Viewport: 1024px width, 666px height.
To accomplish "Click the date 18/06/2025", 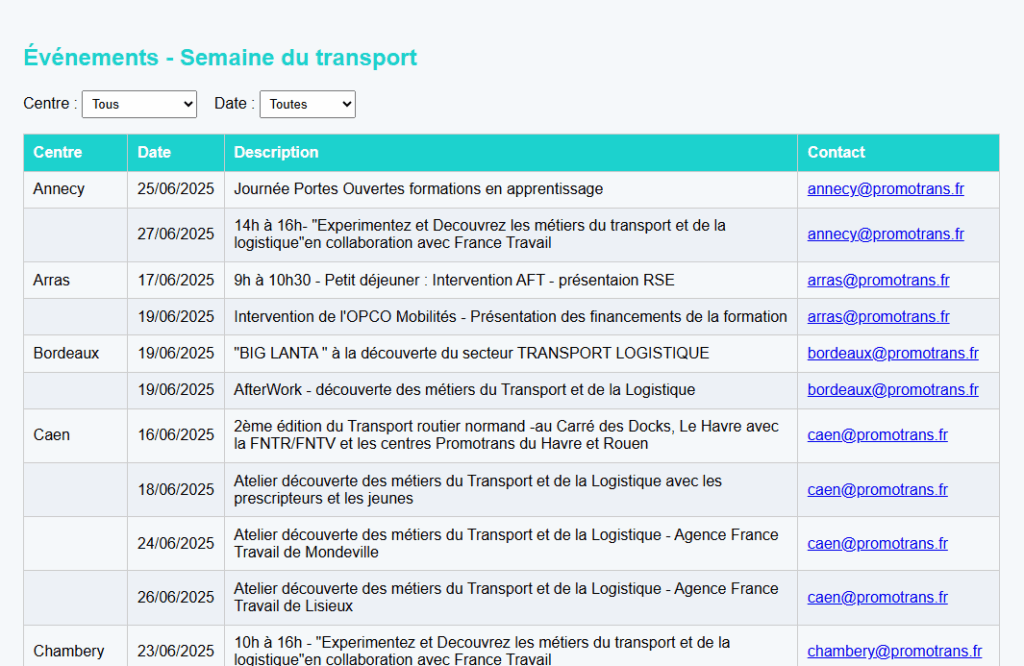I will (x=176, y=490).
